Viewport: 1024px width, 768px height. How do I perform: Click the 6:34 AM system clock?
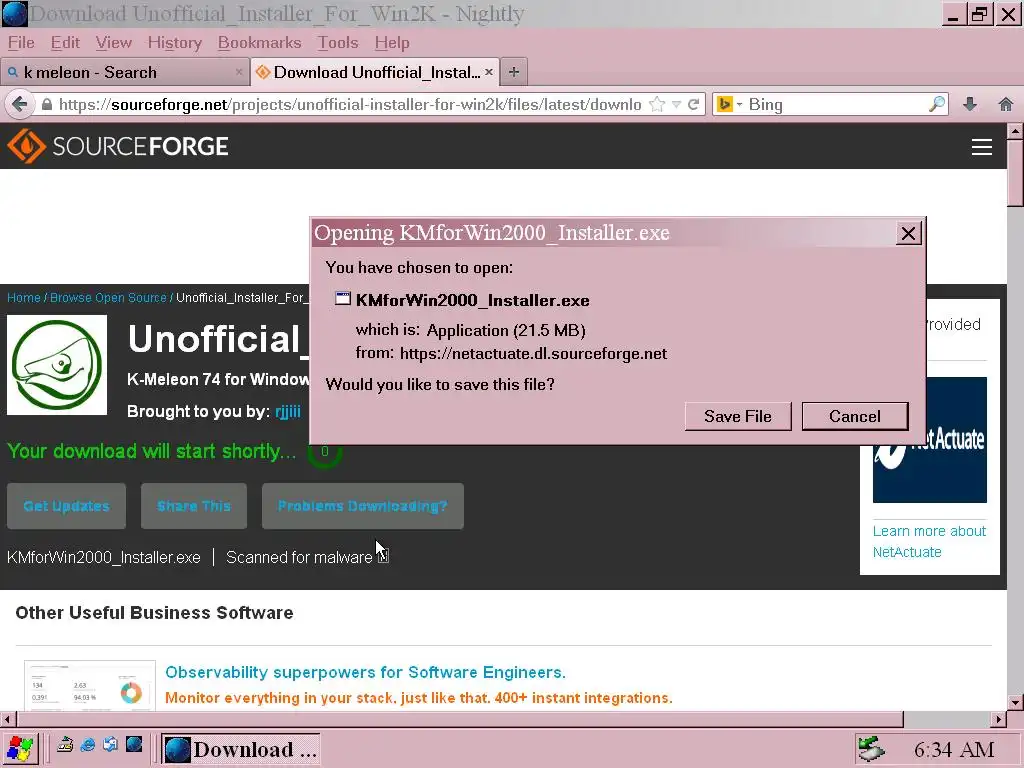(x=954, y=750)
